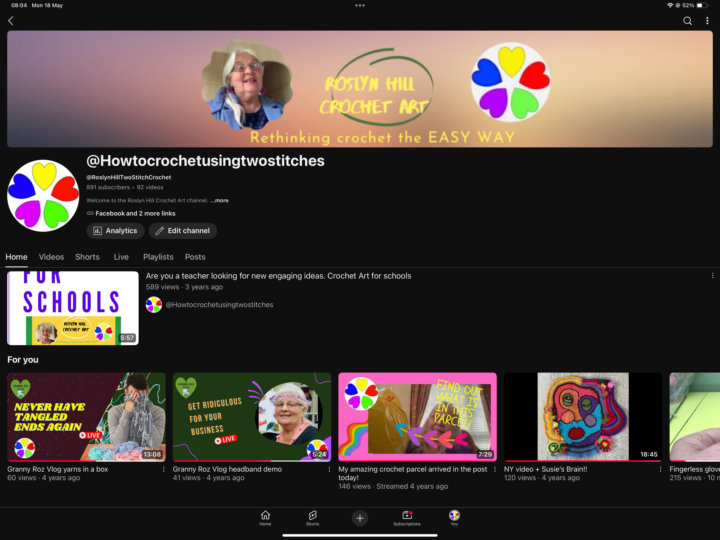Screen dimensions: 720x540
Task: Click the @RoslynHillTwoStitchCrochet handle
Action: click(129, 177)
